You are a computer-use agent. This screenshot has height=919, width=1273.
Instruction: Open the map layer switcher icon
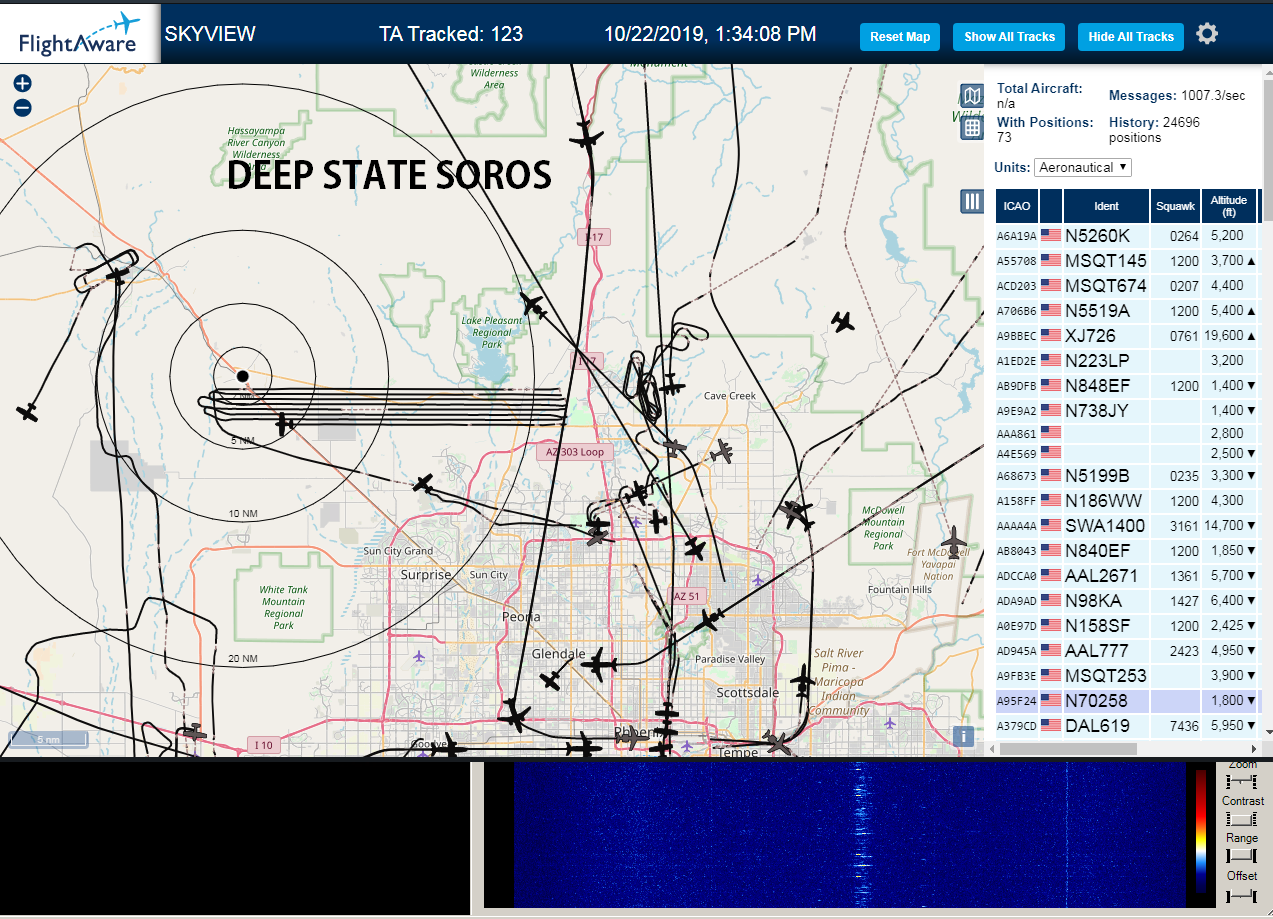(x=972, y=96)
